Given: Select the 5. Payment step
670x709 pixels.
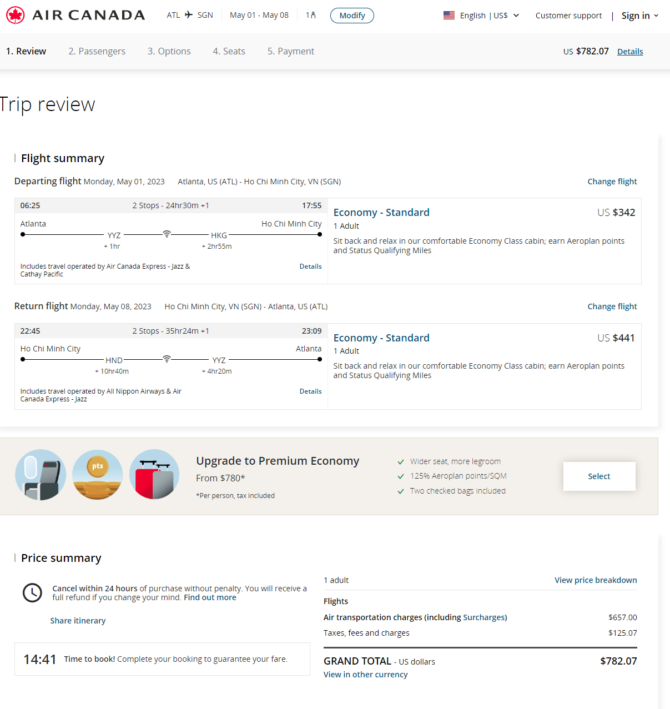Looking at the screenshot, I should point(290,51).
